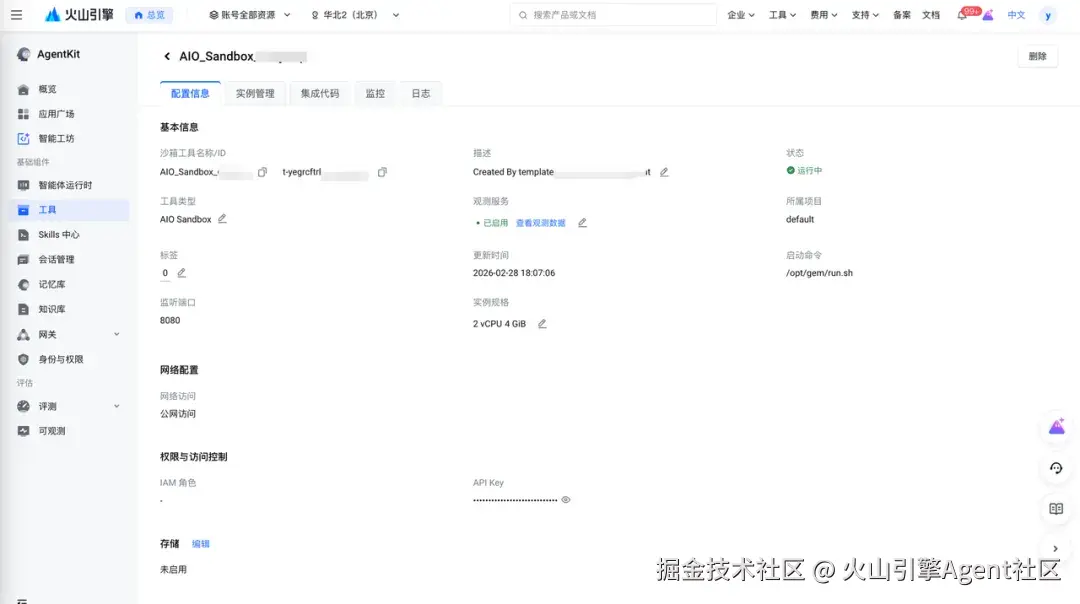Open the 支持 dropdown menu
The width and height of the screenshot is (1080, 604).
[865, 14]
